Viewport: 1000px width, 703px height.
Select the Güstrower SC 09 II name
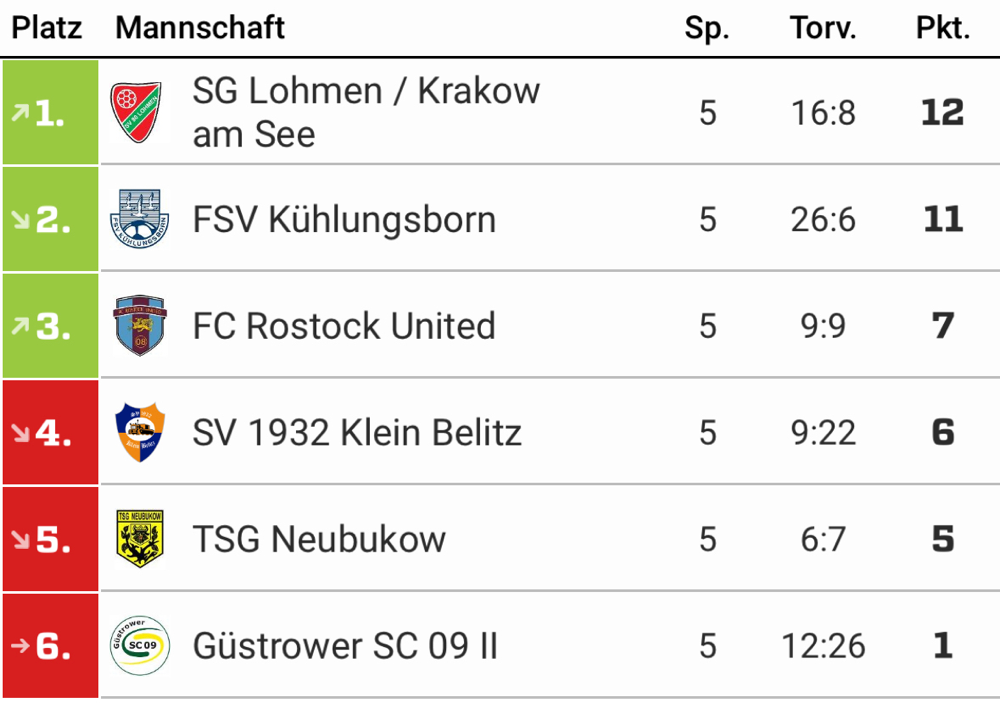(345, 647)
